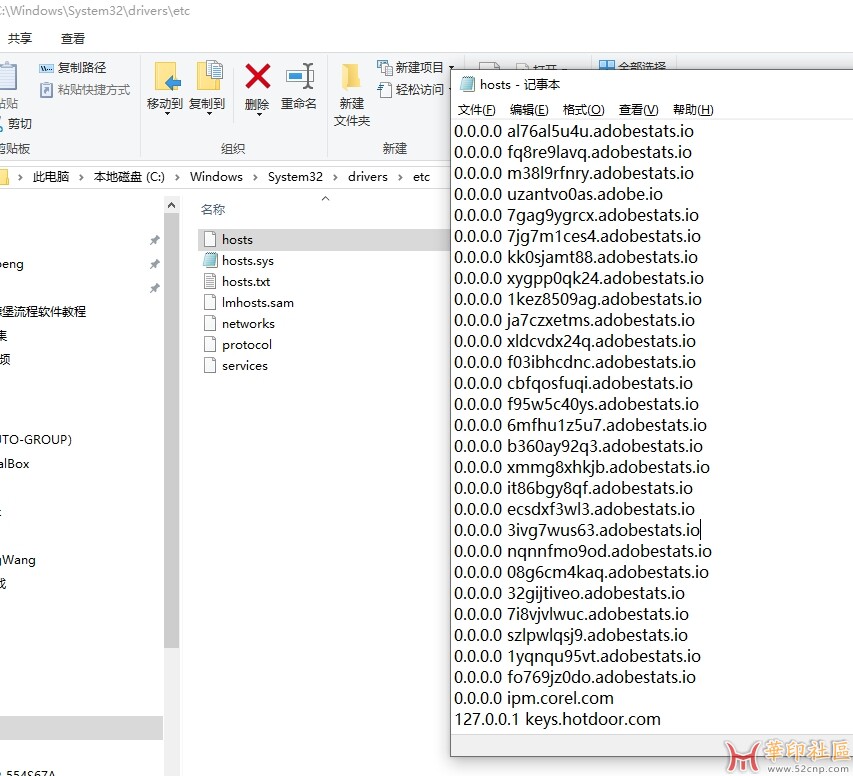Click Notepad title bar icon
The height and width of the screenshot is (776, 853).
(467, 84)
